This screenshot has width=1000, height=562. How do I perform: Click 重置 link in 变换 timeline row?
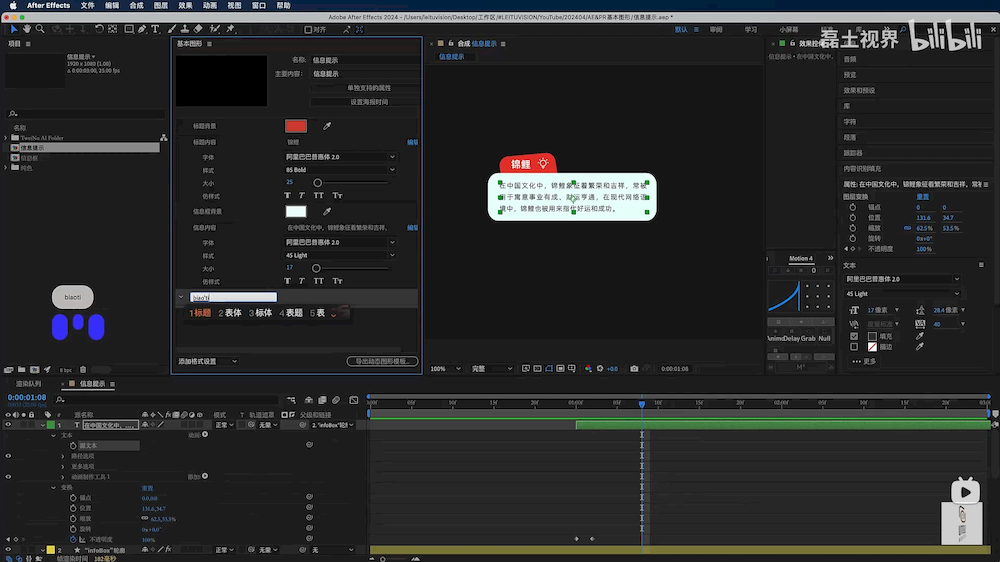147,488
